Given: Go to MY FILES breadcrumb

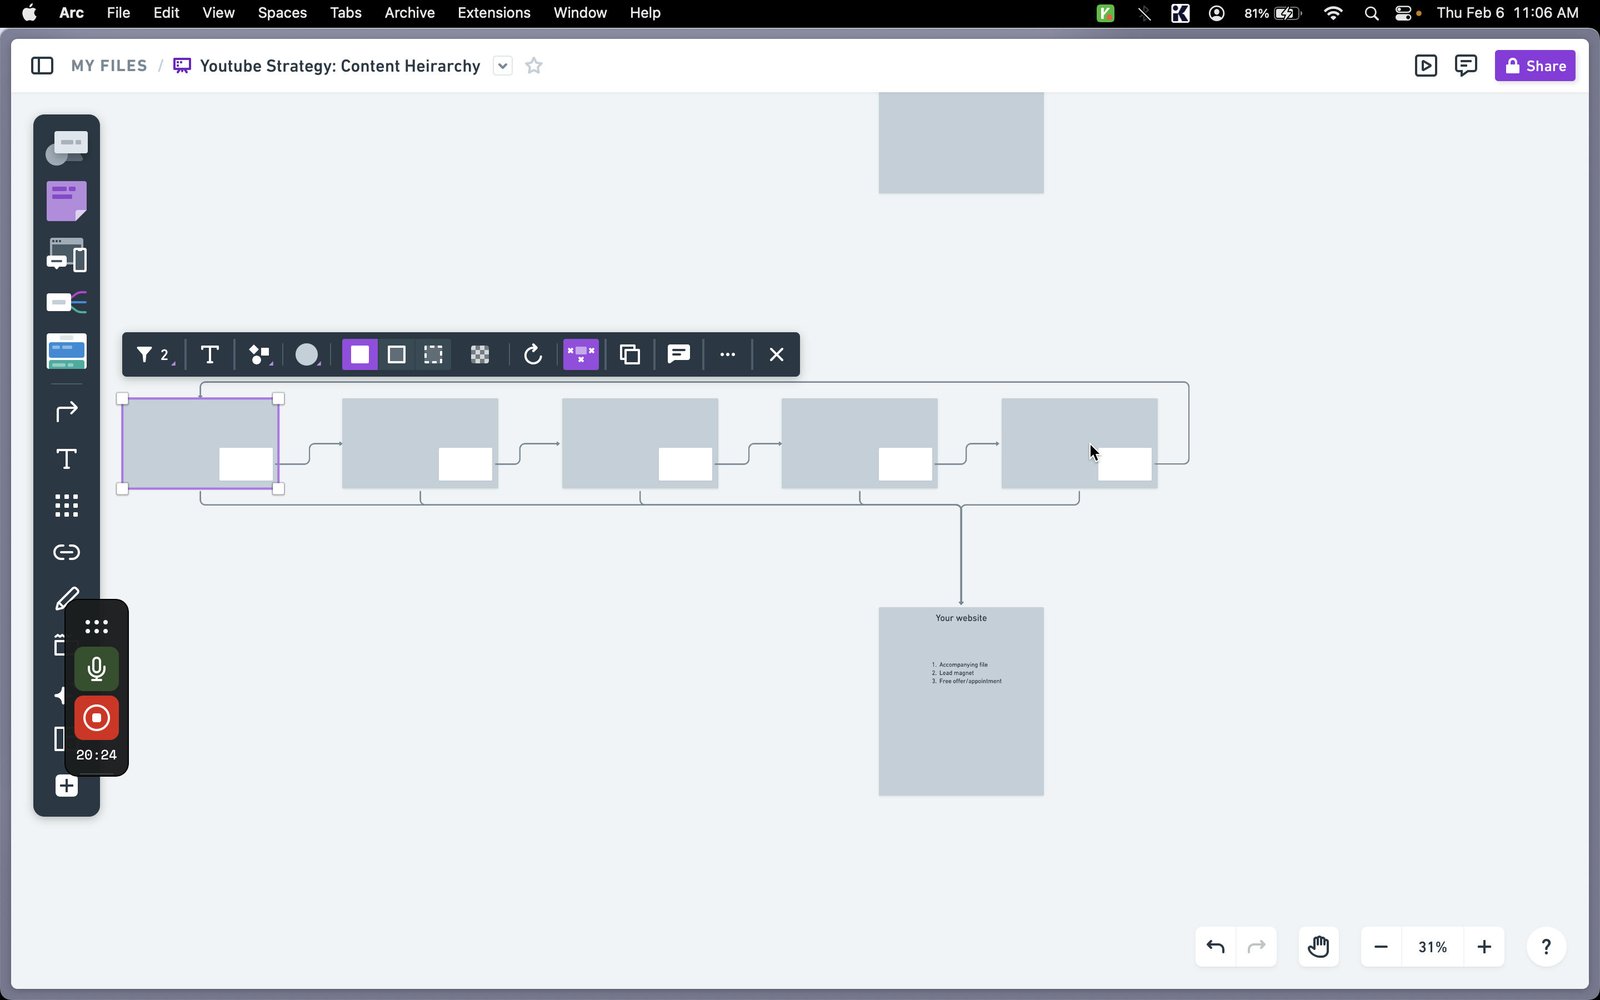Looking at the screenshot, I should (x=109, y=66).
